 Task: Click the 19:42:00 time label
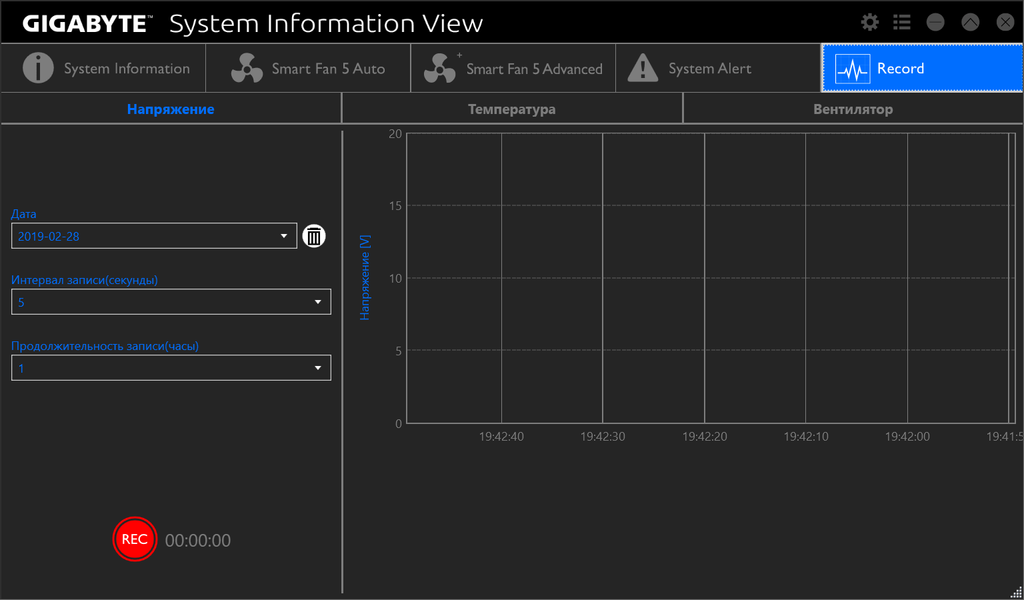(908, 437)
